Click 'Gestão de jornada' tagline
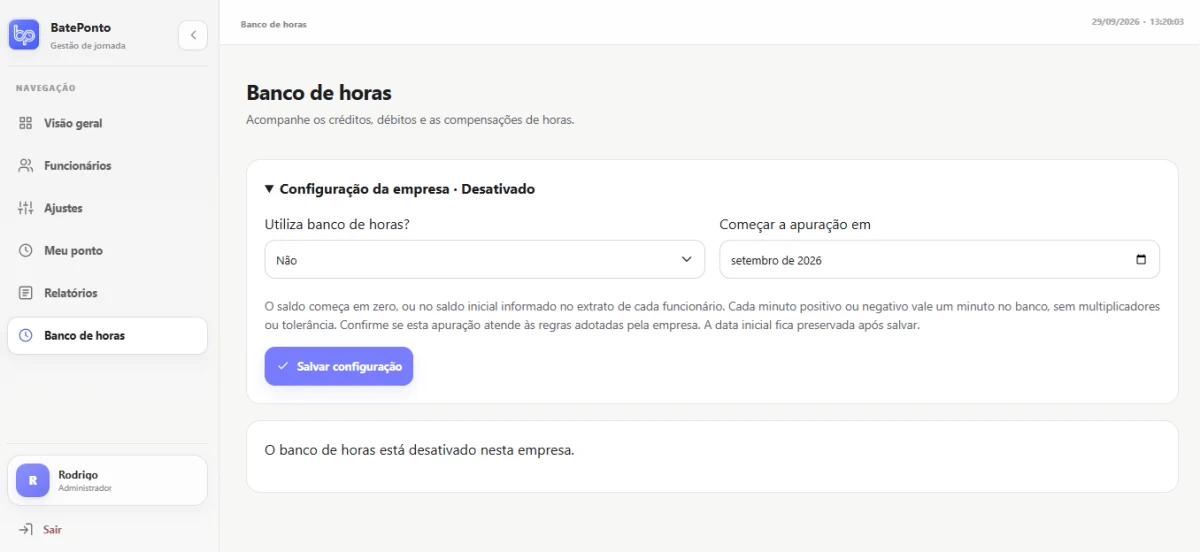The height and width of the screenshot is (552, 1200). pos(88,45)
